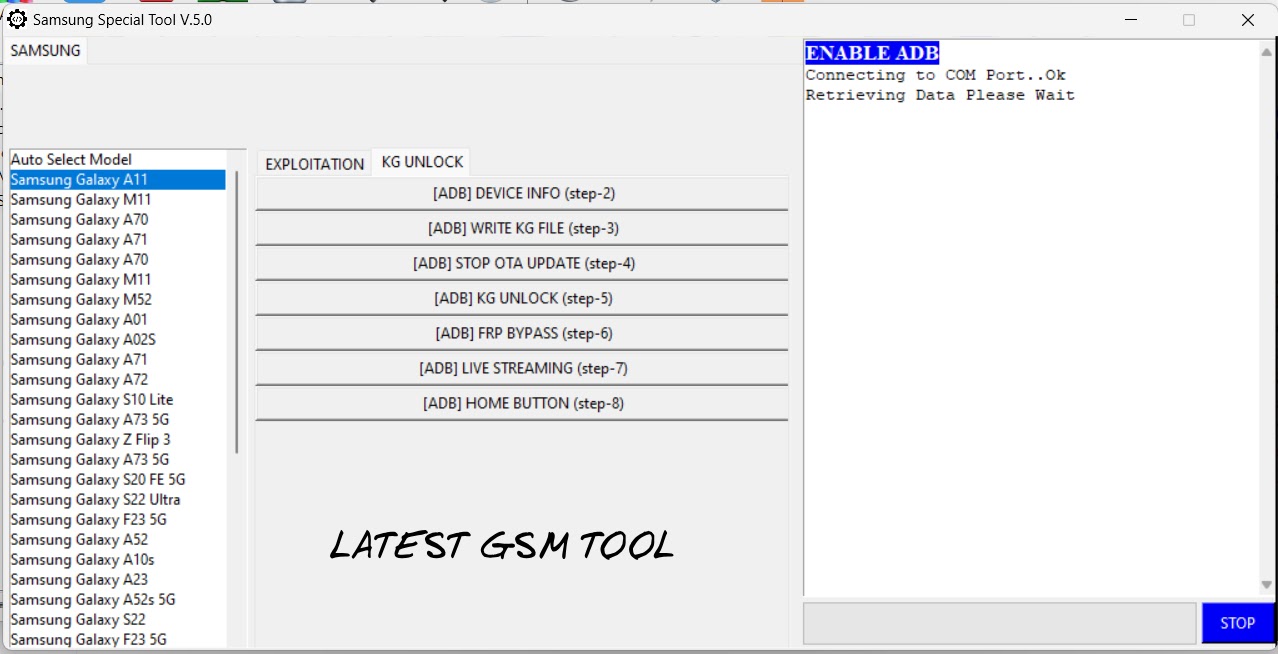
Task: Select the KG UNLOCK tab
Action: click(x=422, y=162)
